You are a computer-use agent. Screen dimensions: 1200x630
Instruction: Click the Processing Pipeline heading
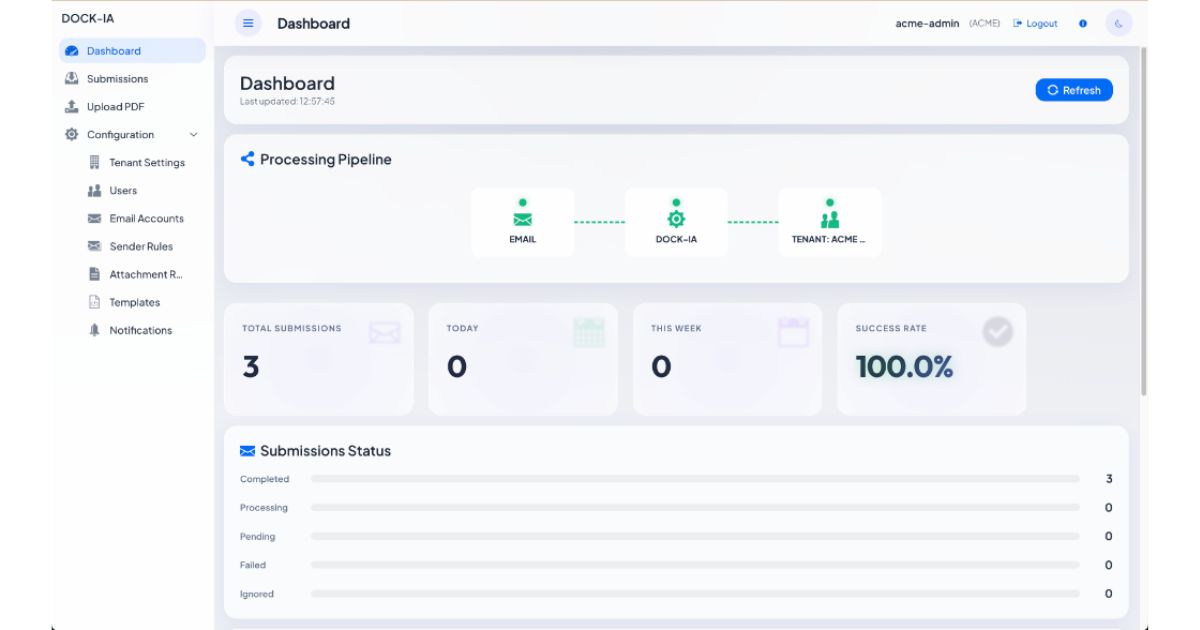click(x=326, y=159)
